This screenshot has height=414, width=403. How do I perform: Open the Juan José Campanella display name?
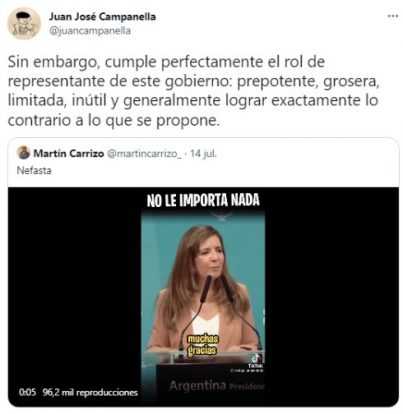click(103, 16)
